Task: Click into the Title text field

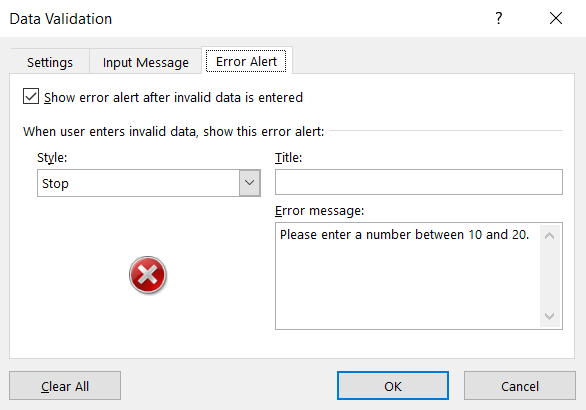Action: point(419,182)
